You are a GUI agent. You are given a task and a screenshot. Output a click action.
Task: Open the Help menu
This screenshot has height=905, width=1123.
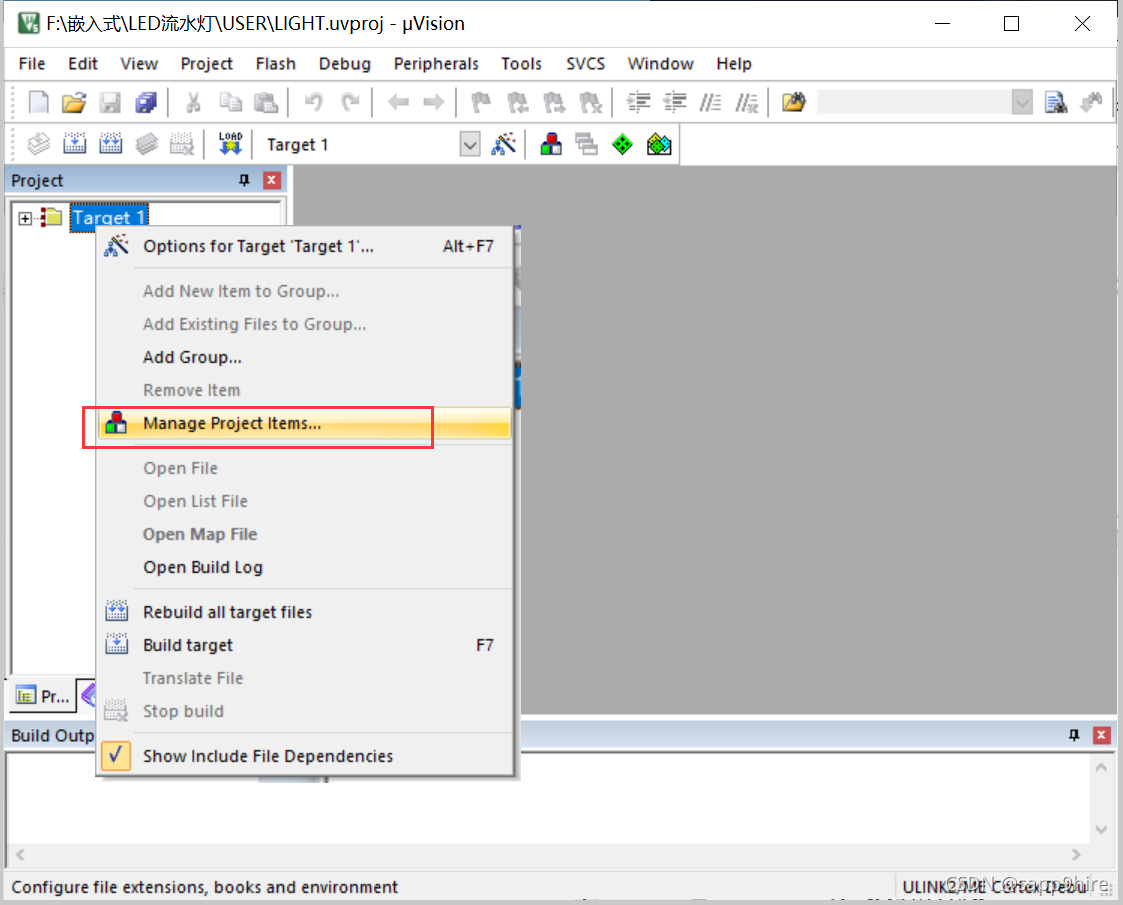tap(734, 64)
